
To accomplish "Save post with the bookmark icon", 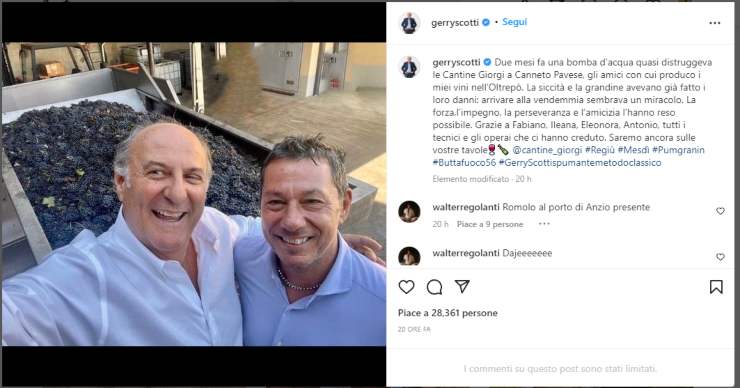I will click(x=716, y=287).
